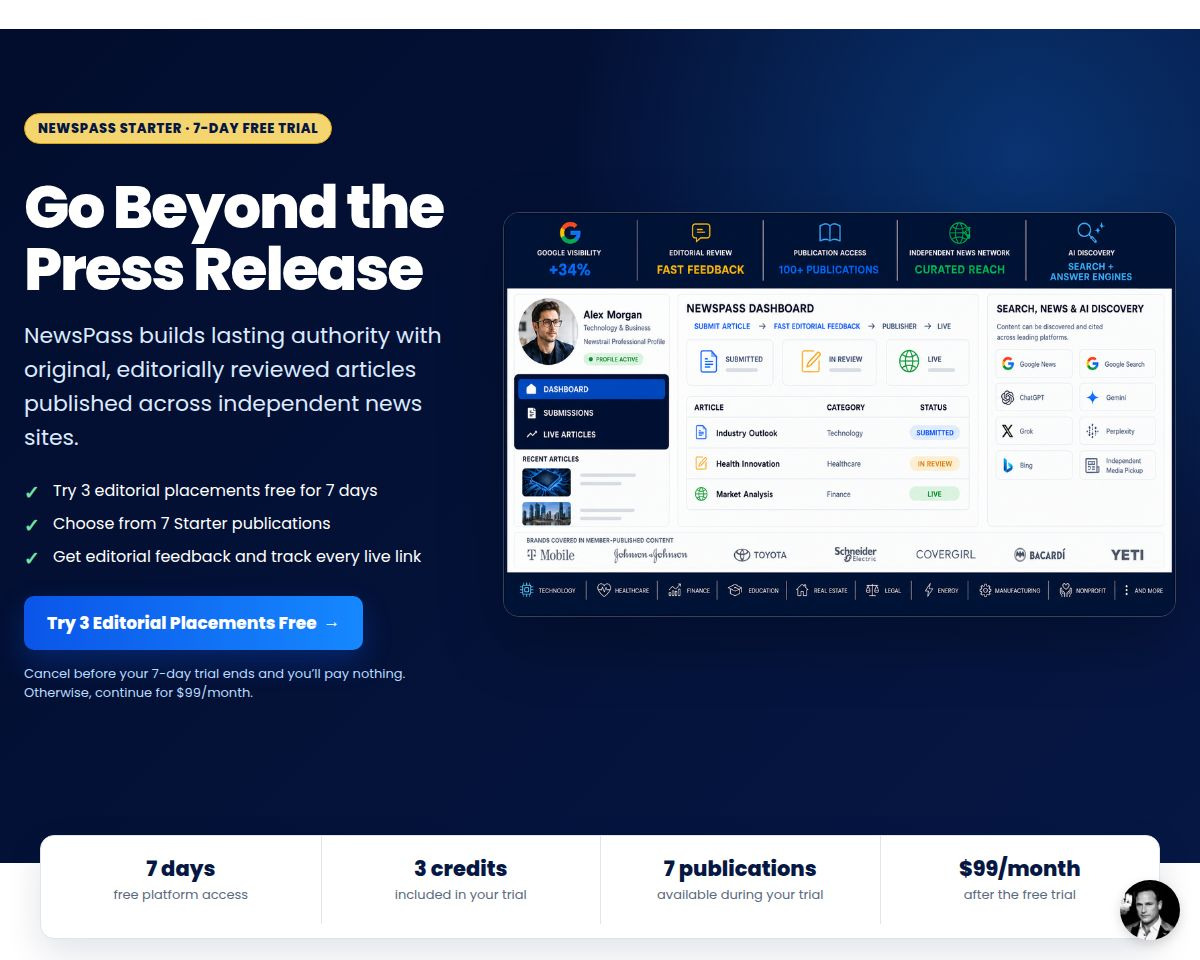Open the Health Innovation article row
Screen dimensions: 1200x960
(x=828, y=464)
